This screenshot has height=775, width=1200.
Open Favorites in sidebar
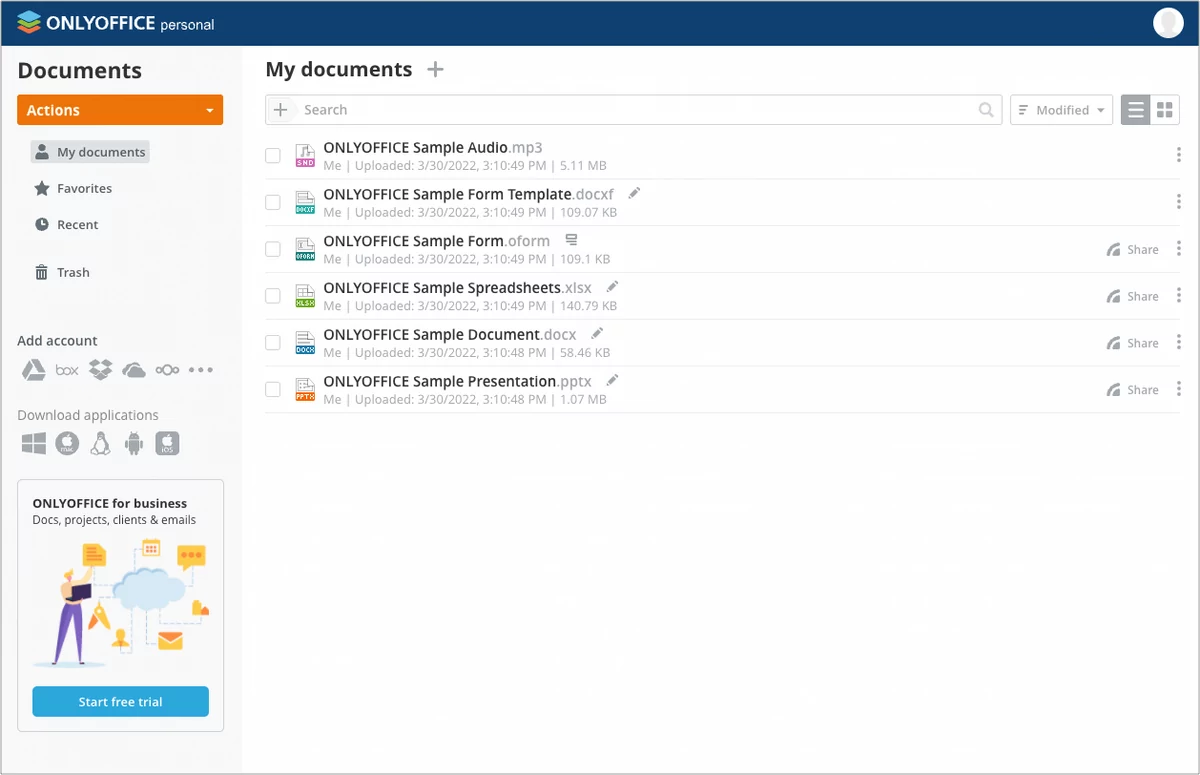(x=73, y=188)
